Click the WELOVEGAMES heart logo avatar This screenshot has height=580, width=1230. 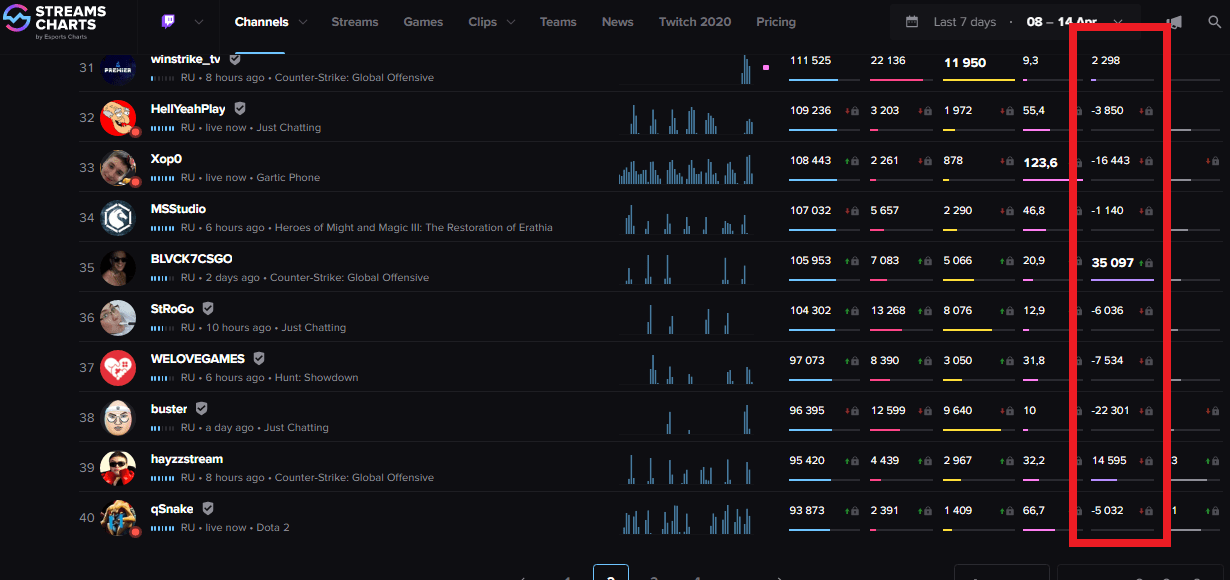(118, 367)
